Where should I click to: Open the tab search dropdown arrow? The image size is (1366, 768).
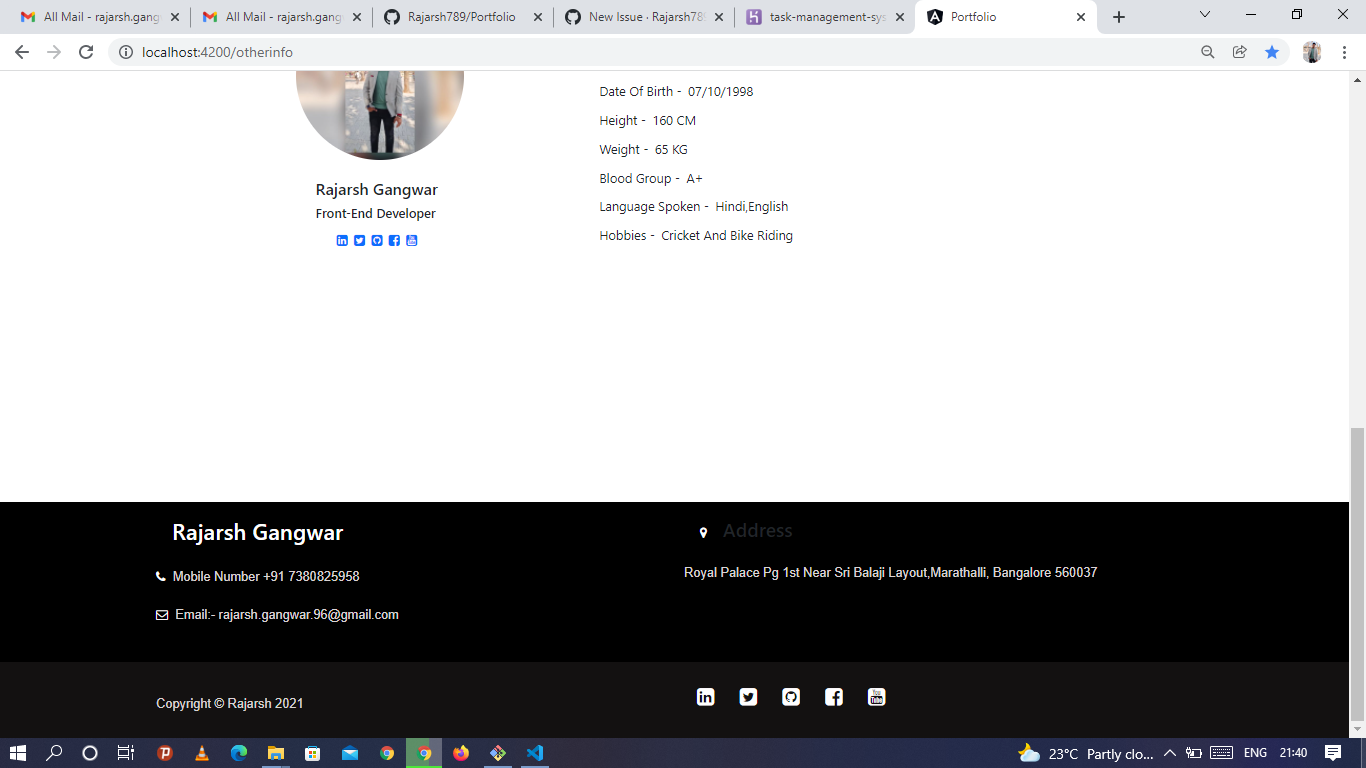point(1205,15)
